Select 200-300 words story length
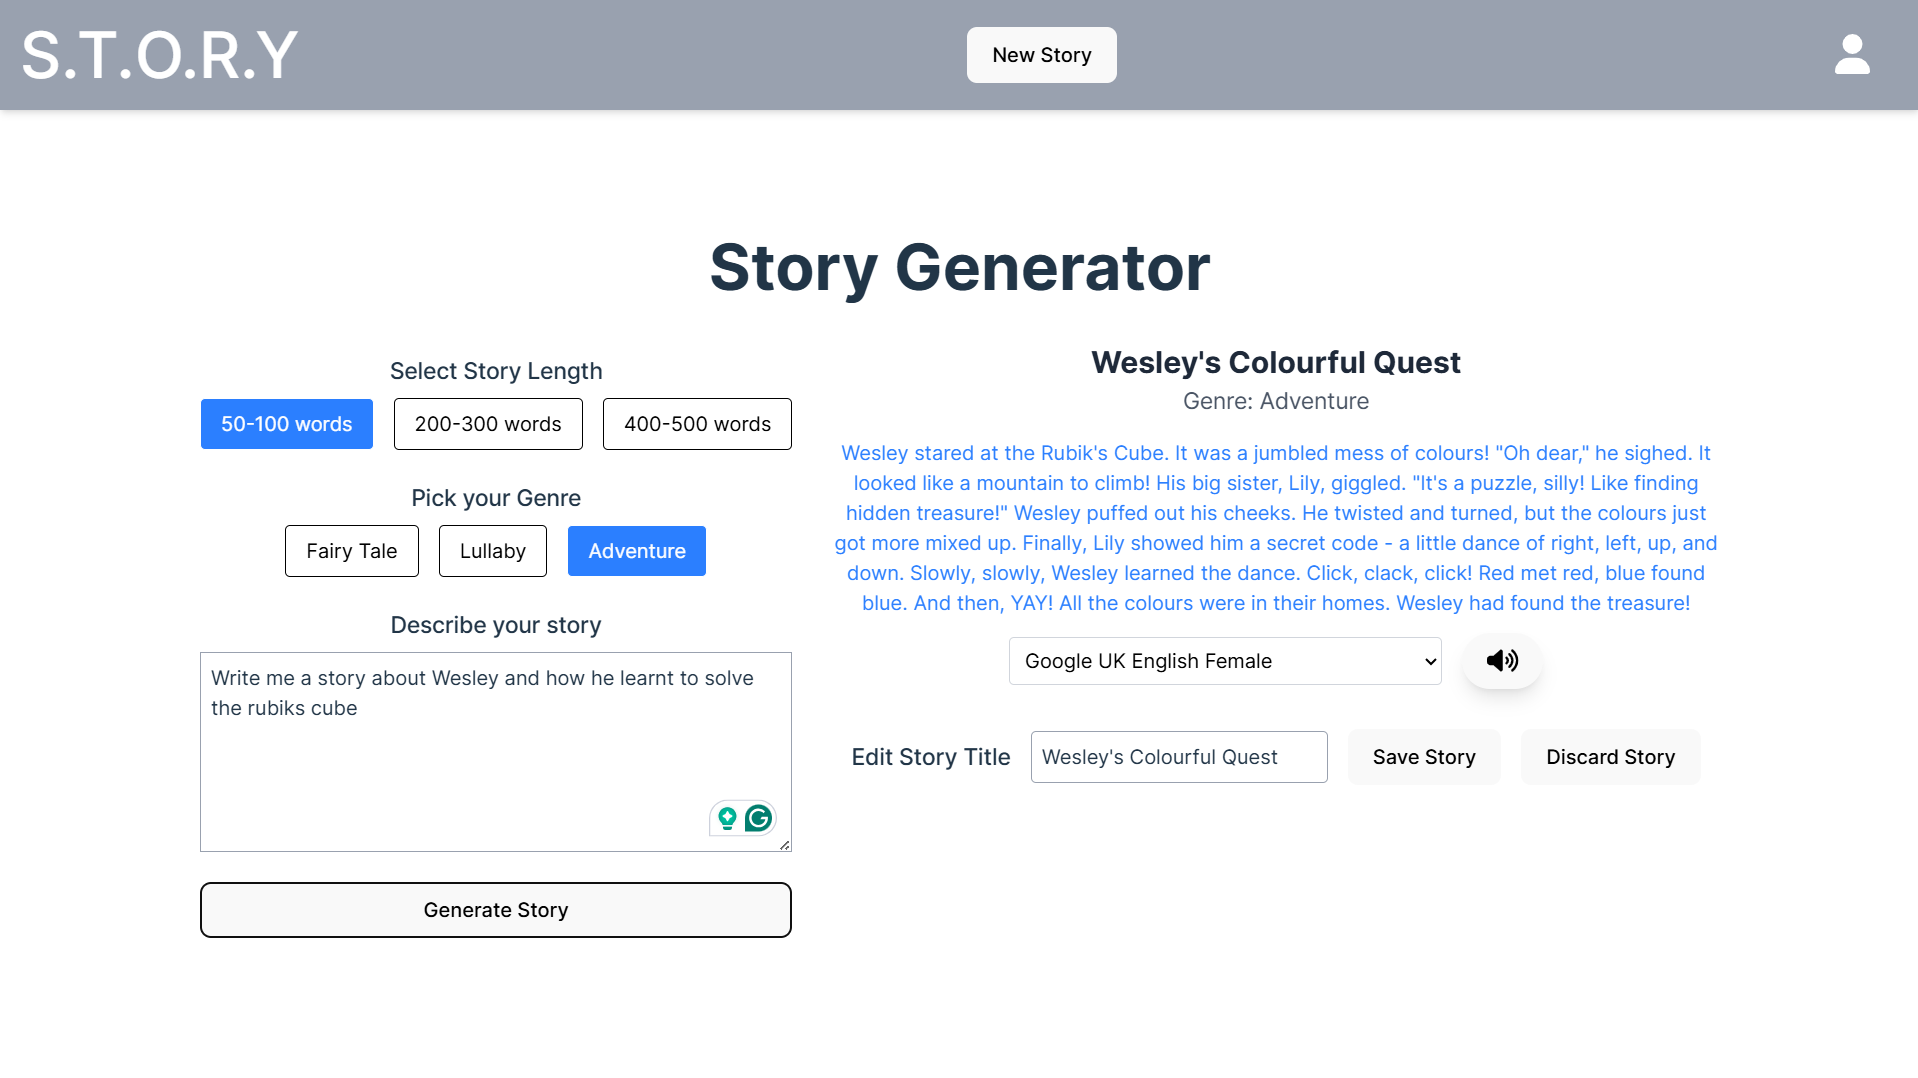 488,424
